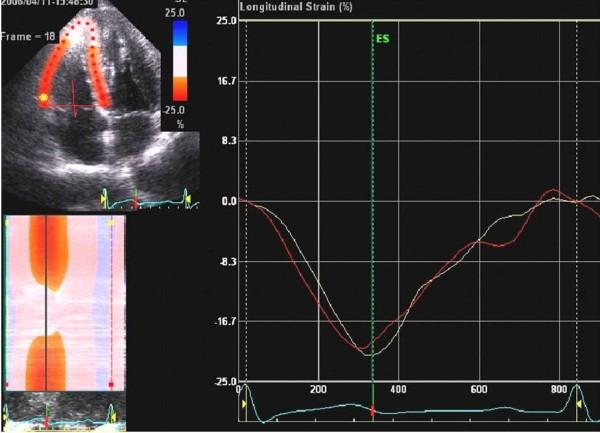The width and height of the screenshot is (600, 433).
Task: Click the yellow sample point on the myocardium
Action: [43, 98]
